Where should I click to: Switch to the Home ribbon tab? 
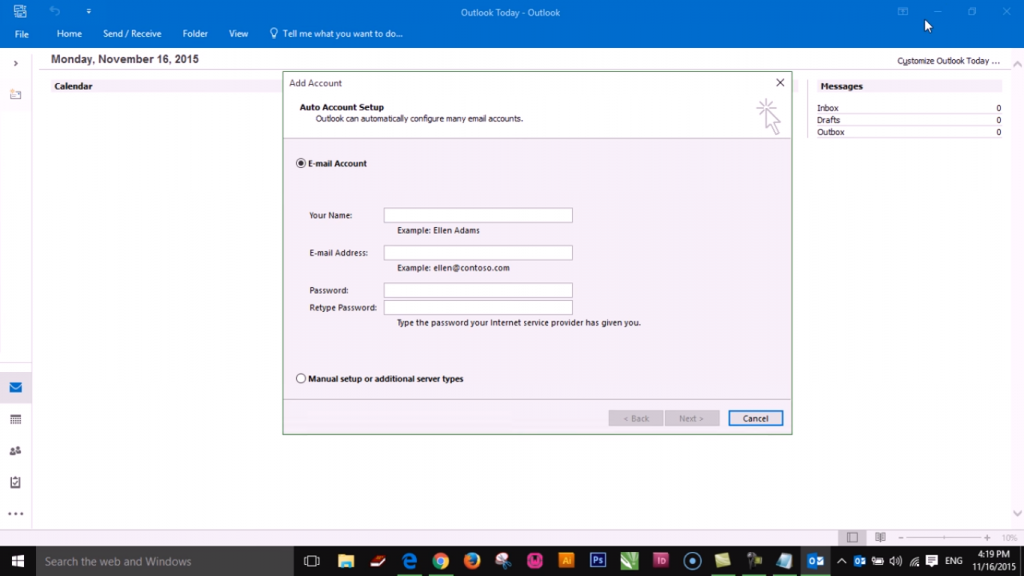click(69, 33)
